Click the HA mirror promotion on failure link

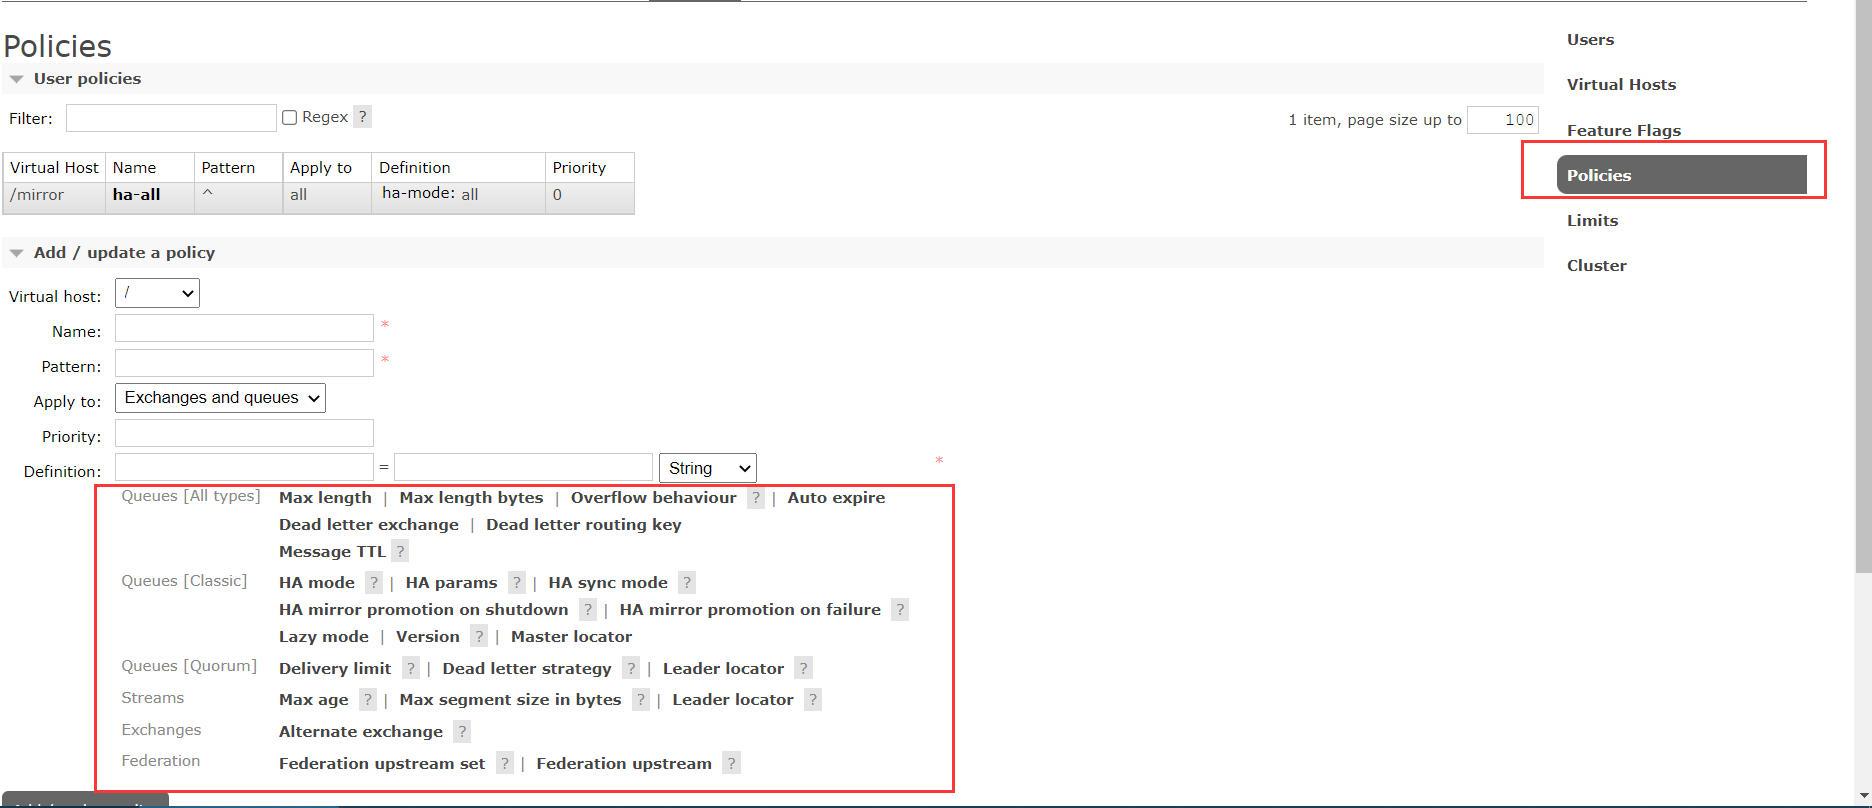(x=750, y=610)
